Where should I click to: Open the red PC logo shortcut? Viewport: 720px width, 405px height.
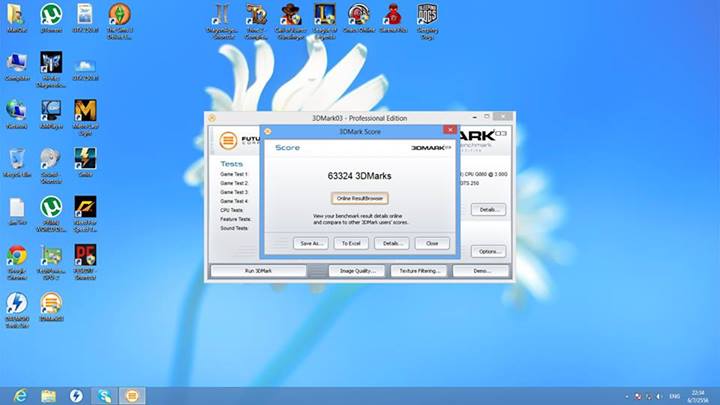coord(85,262)
